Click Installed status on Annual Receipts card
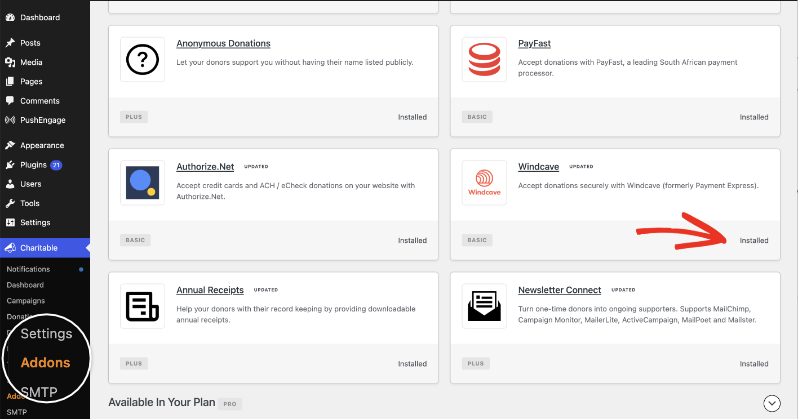 click(412, 364)
